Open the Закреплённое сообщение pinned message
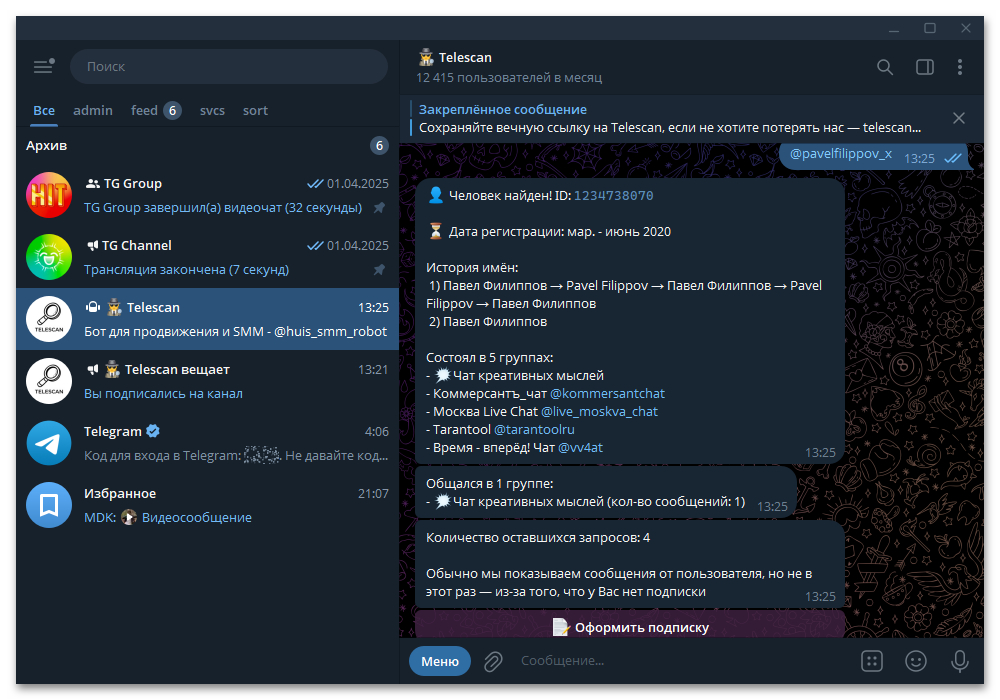 pyautogui.click(x=670, y=119)
